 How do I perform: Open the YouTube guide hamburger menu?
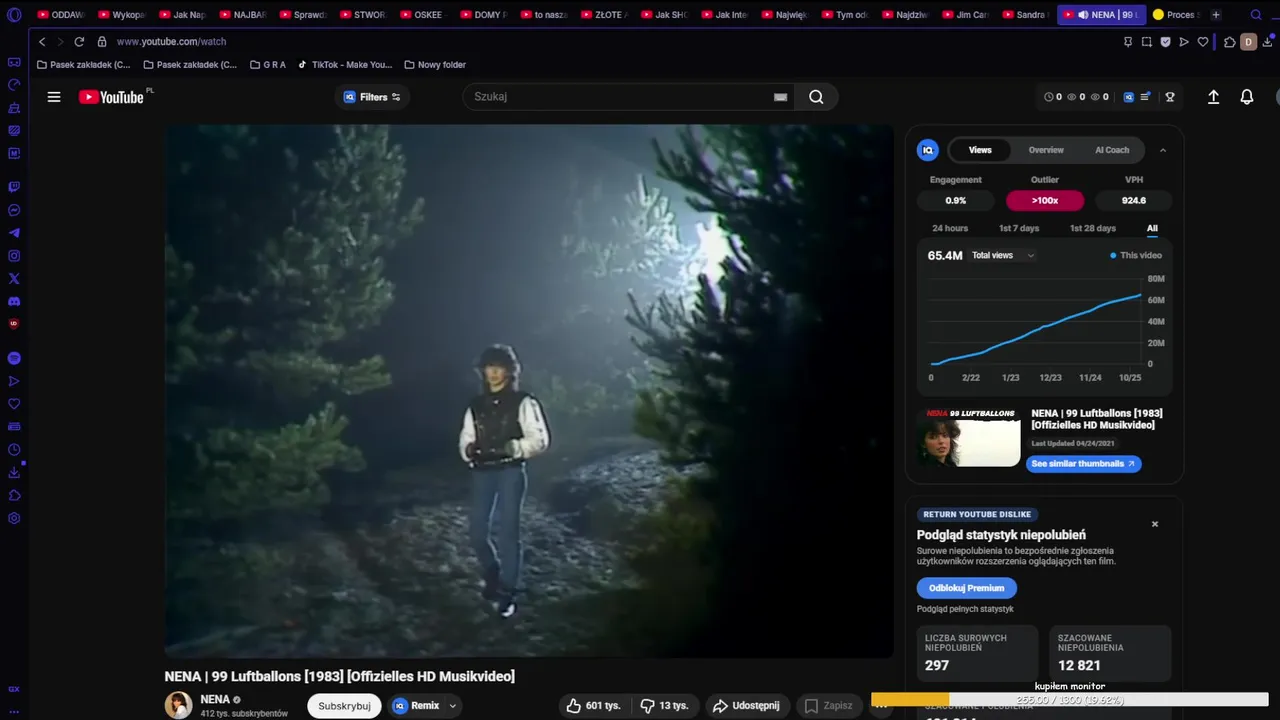(x=54, y=97)
